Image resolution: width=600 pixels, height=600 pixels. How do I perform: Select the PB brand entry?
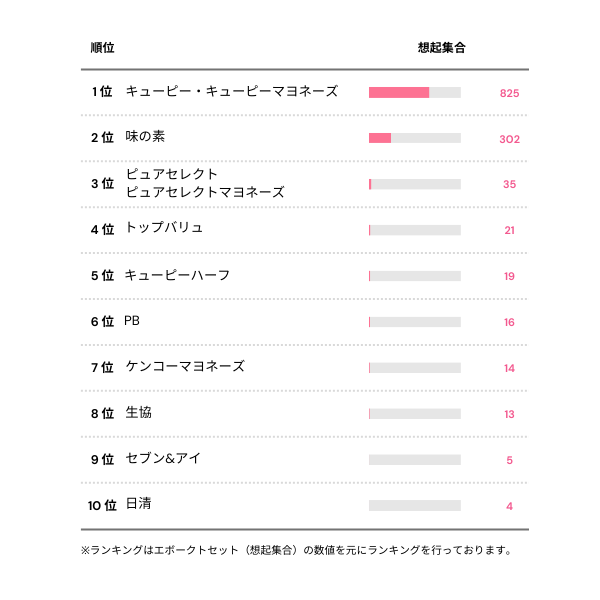point(133,321)
